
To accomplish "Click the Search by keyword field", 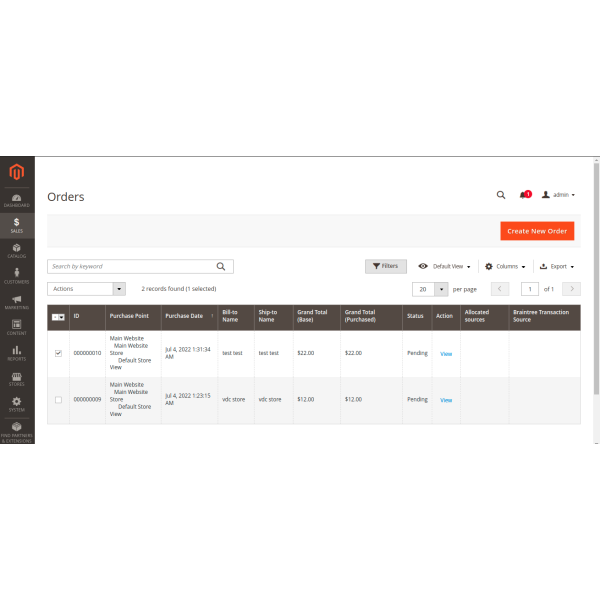I will tap(130, 267).
